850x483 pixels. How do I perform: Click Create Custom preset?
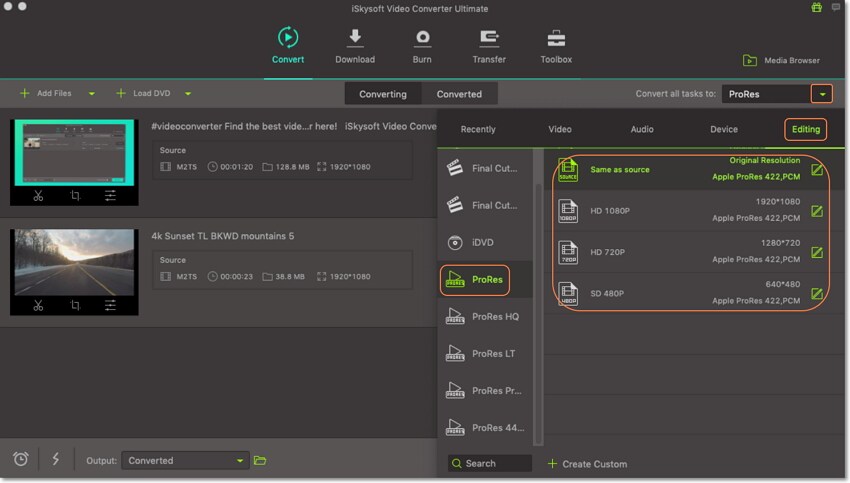pos(588,464)
